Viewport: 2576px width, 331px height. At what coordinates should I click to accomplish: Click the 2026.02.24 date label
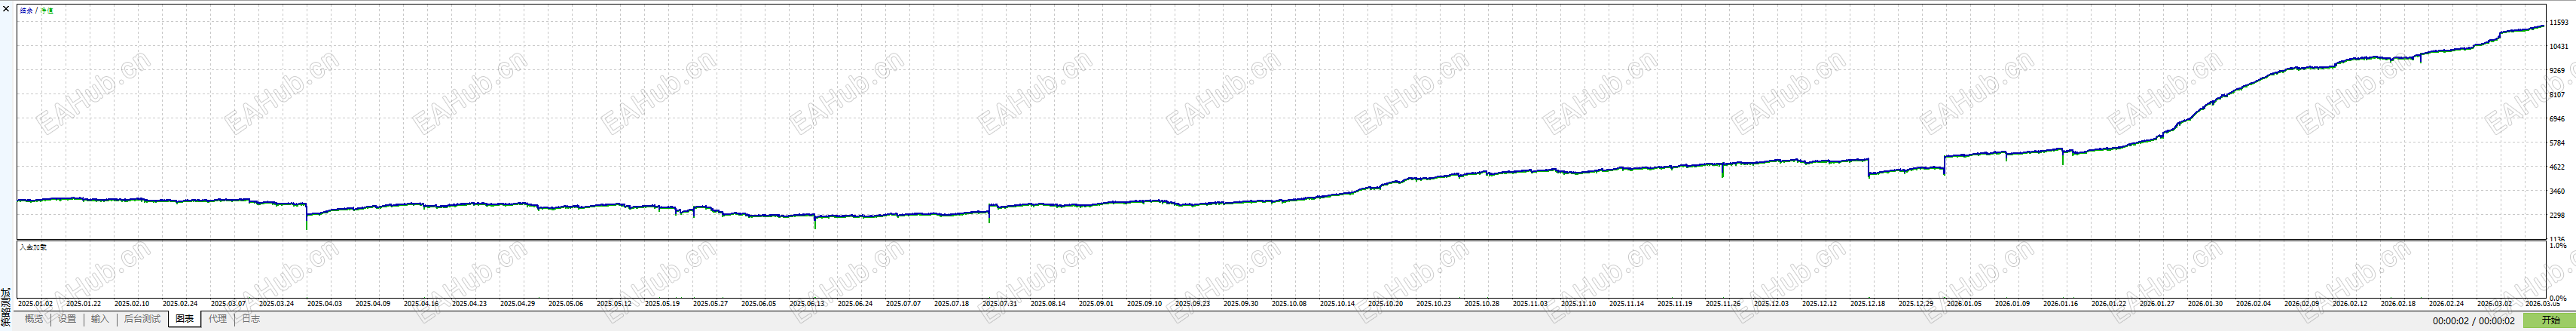[2446, 304]
